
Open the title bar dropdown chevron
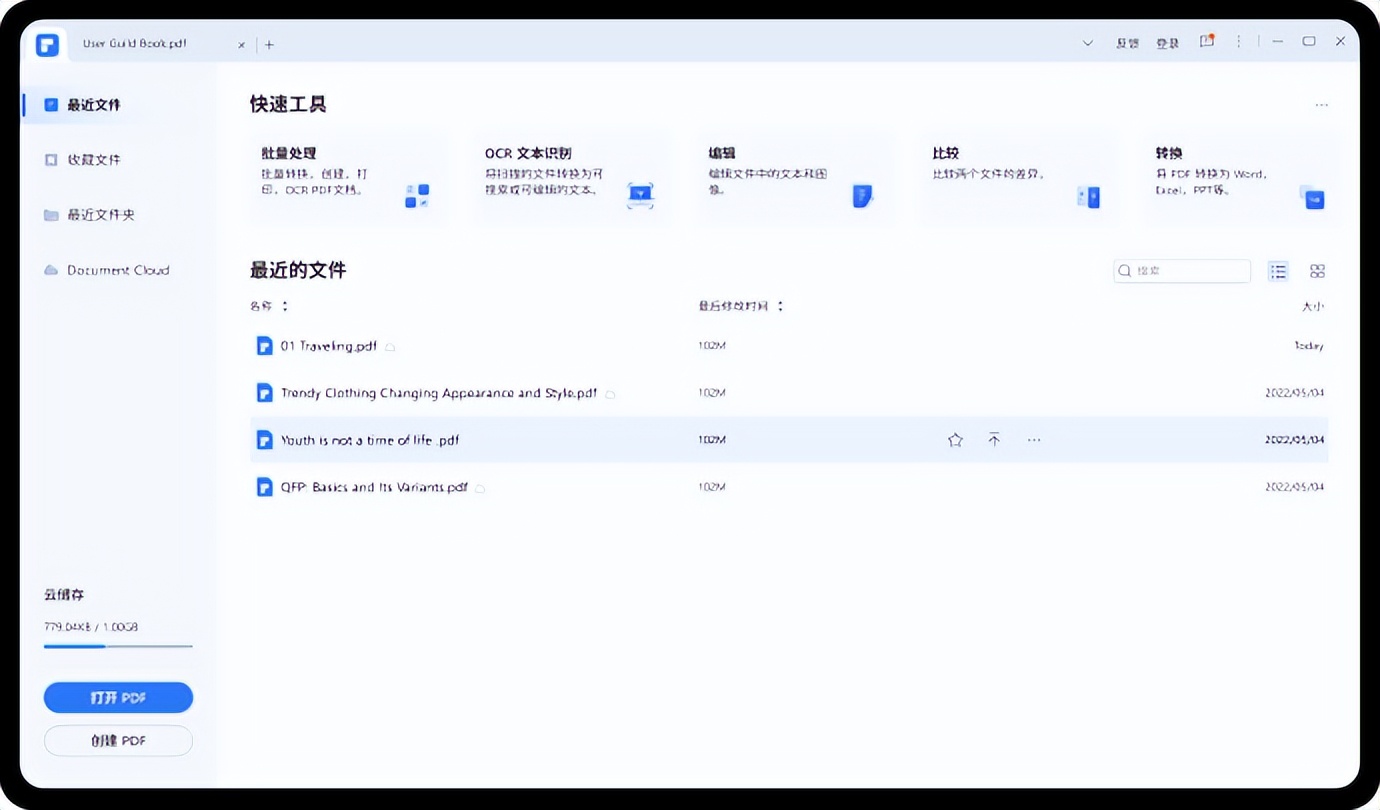[1087, 43]
